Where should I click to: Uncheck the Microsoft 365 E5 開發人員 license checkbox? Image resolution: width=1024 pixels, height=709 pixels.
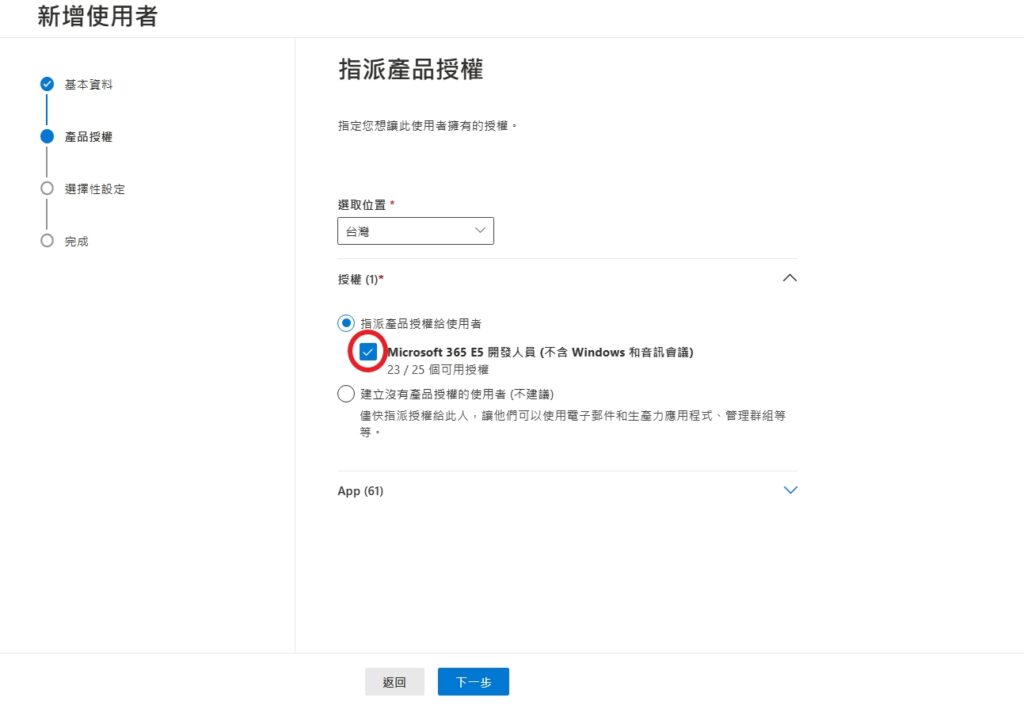click(x=368, y=352)
